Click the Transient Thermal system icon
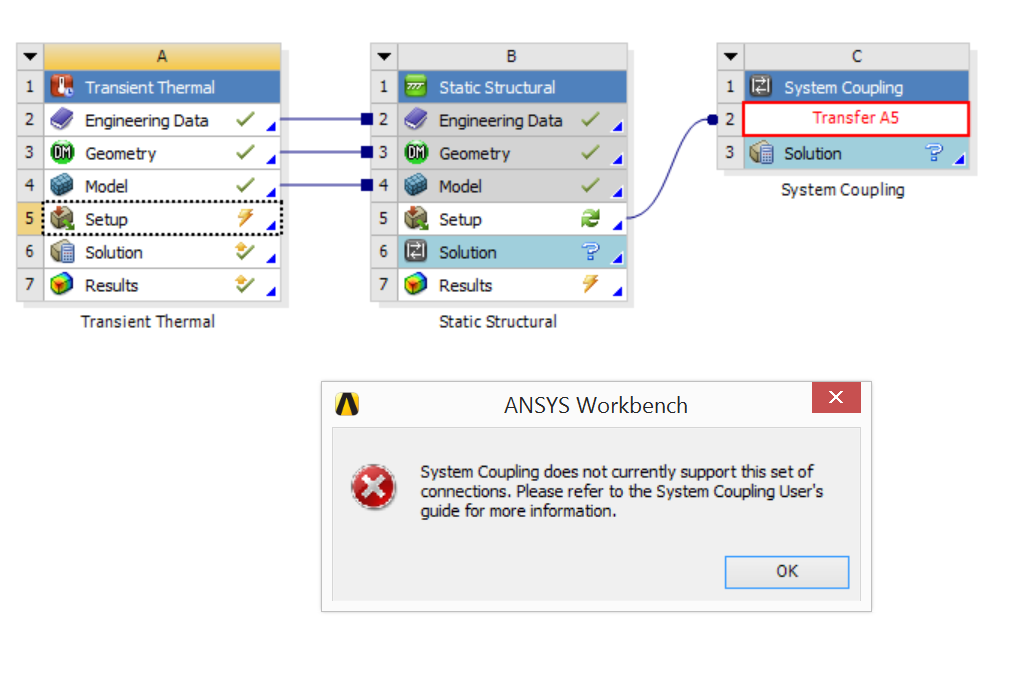The width and height of the screenshot is (1023, 691). click(x=62, y=87)
